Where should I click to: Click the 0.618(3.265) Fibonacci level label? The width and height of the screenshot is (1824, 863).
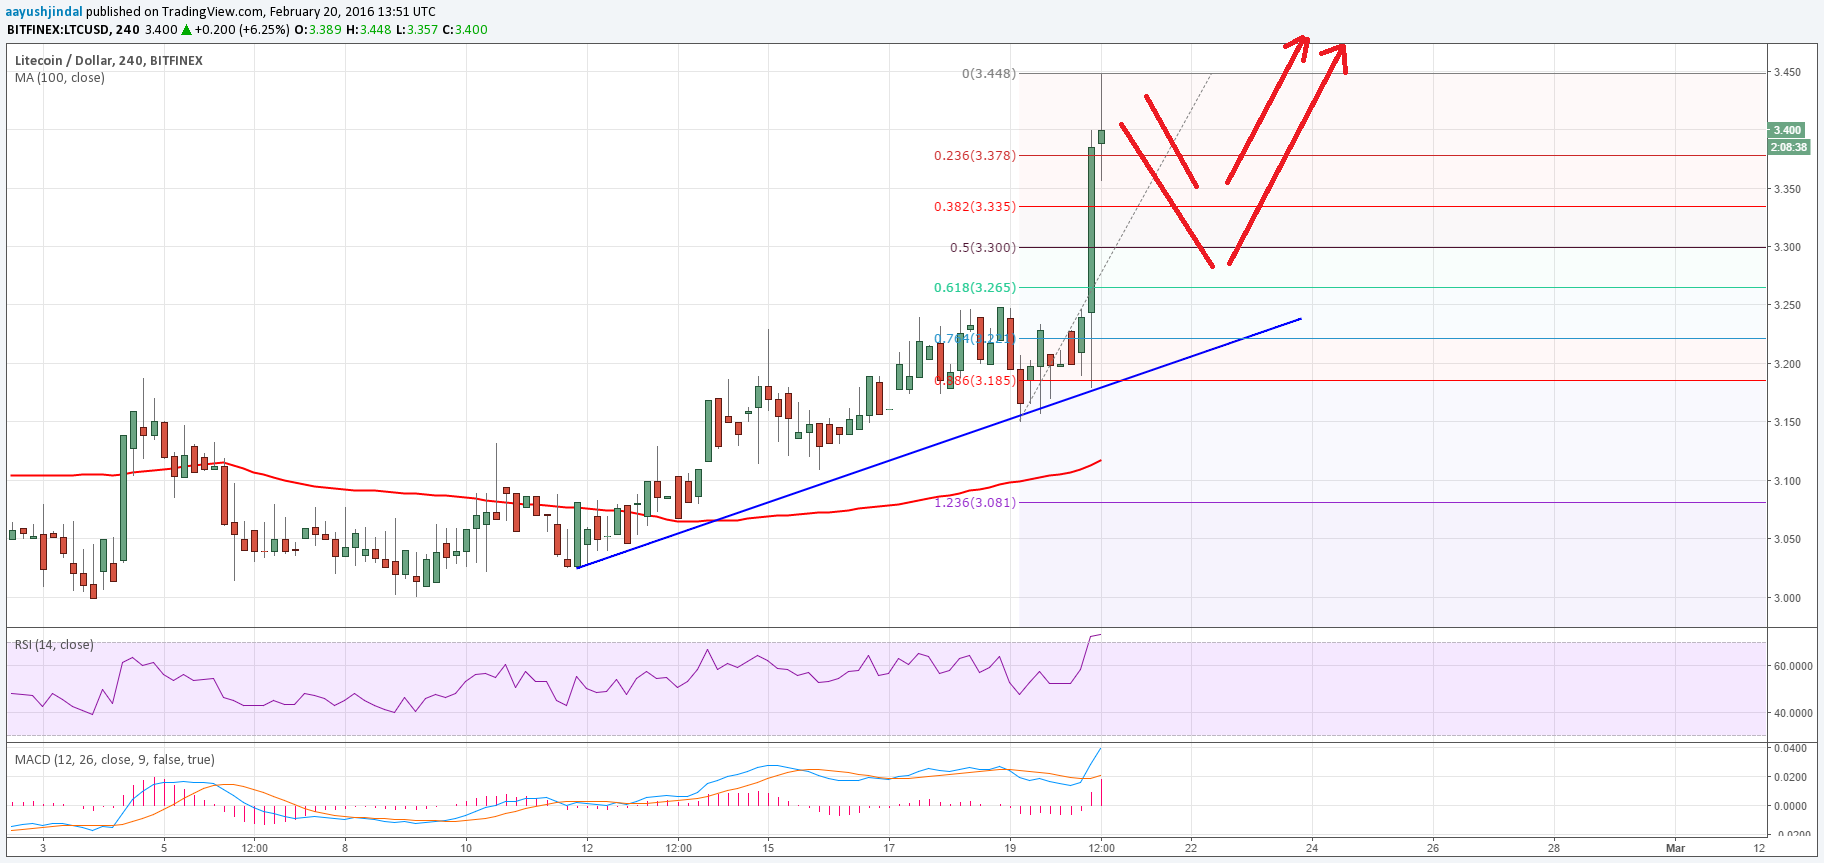pyautogui.click(x=974, y=288)
